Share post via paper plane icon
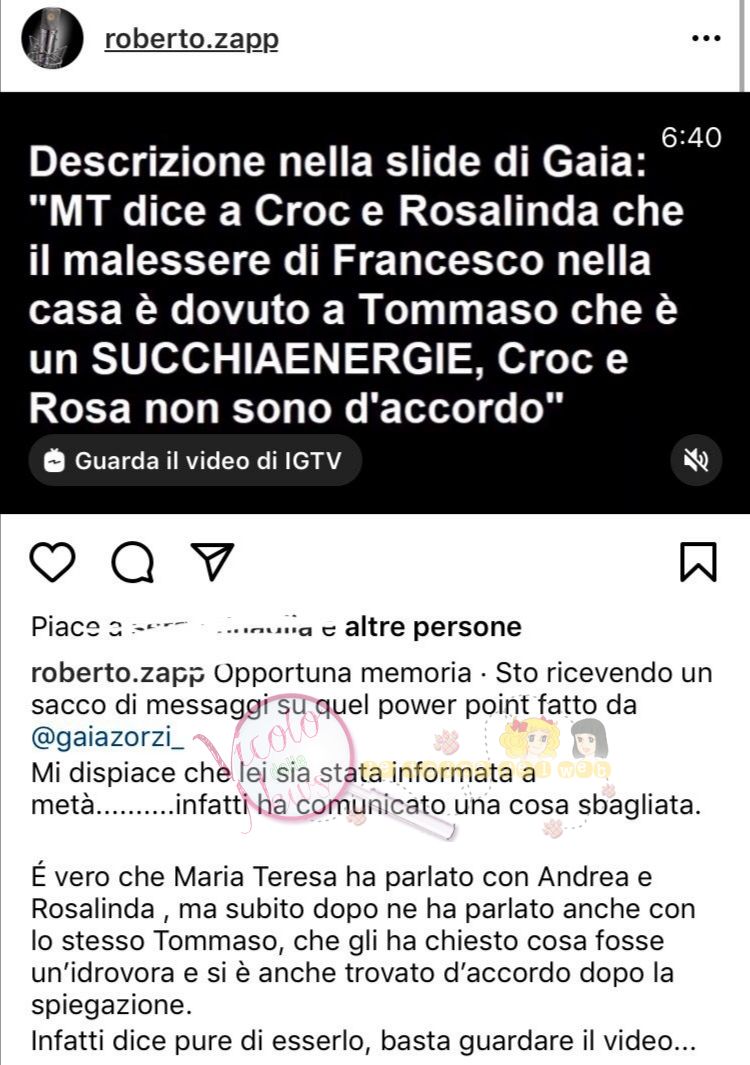Image resolution: width=750 pixels, height=1065 pixels. click(213, 561)
